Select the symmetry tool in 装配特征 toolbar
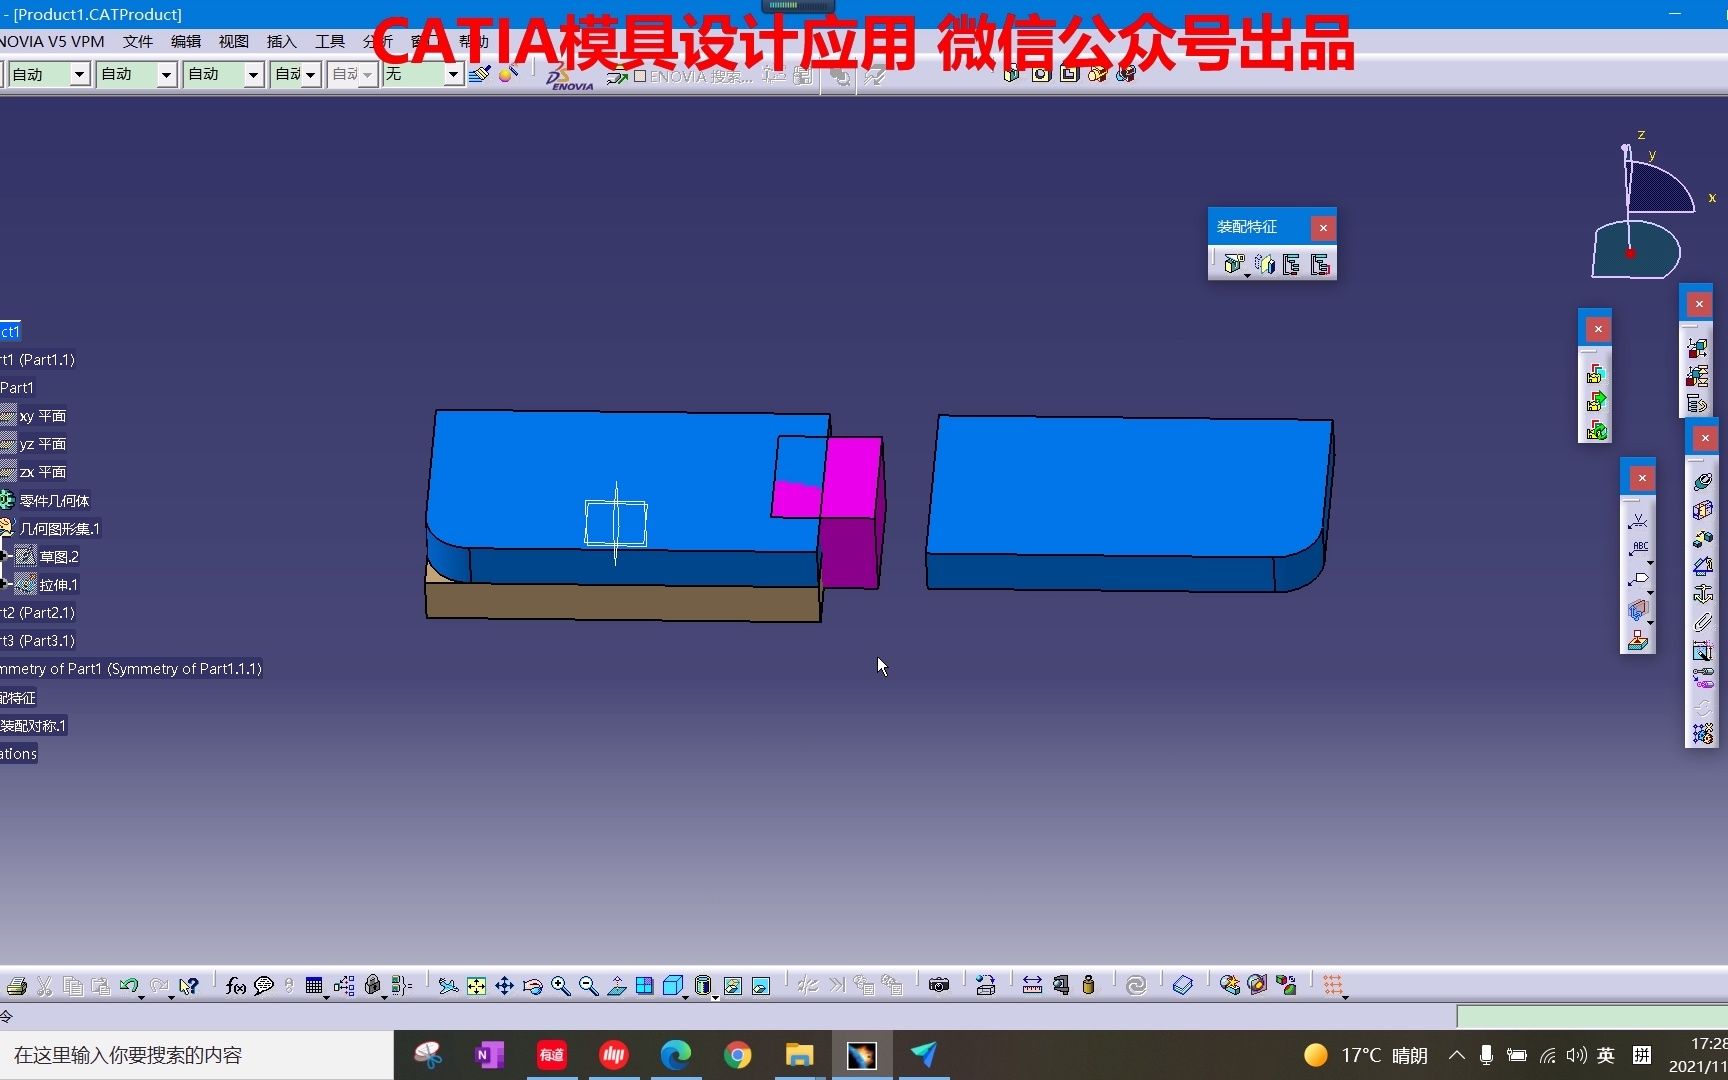Viewport: 1728px width, 1080px height. [x=1263, y=263]
